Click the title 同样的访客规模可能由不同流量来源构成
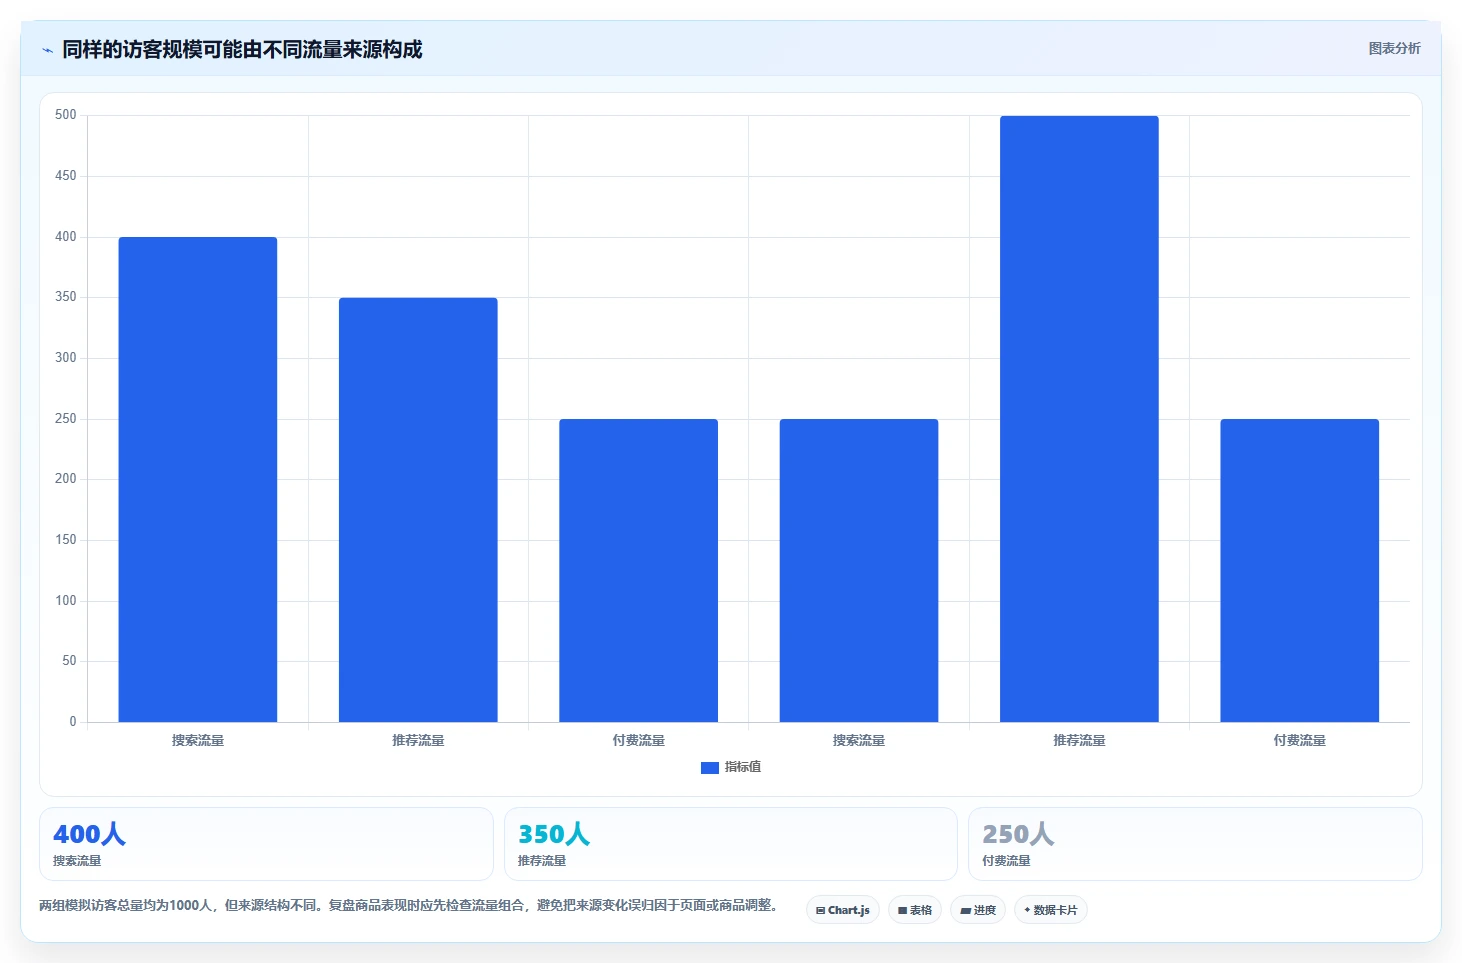Image resolution: width=1462 pixels, height=963 pixels. [x=242, y=49]
